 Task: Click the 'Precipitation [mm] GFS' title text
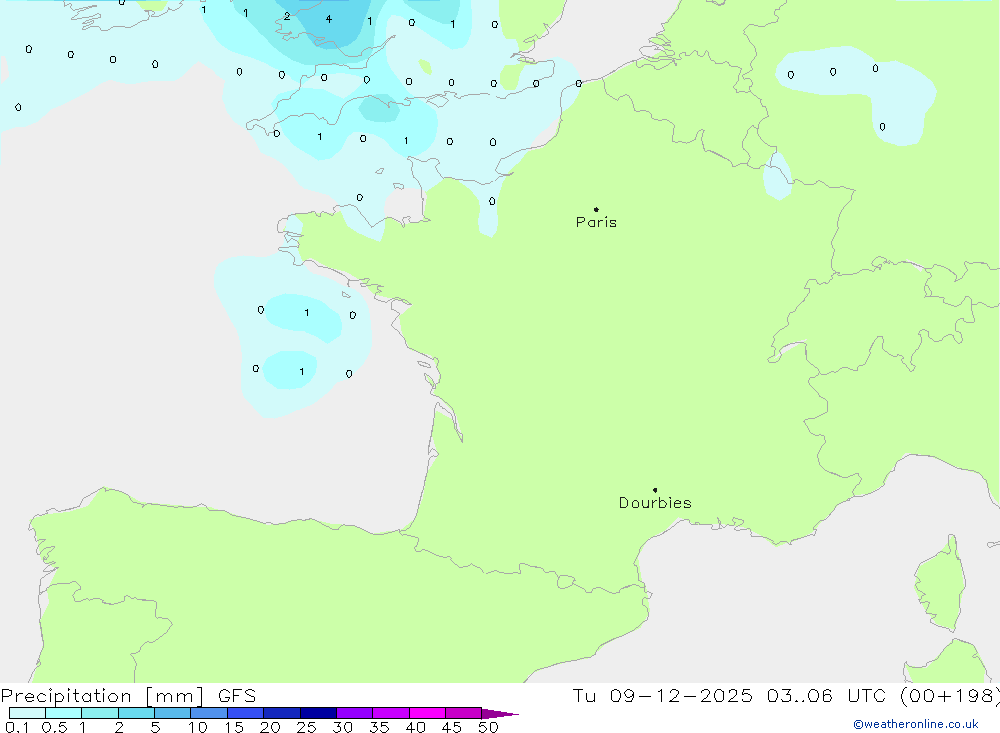tap(128, 695)
